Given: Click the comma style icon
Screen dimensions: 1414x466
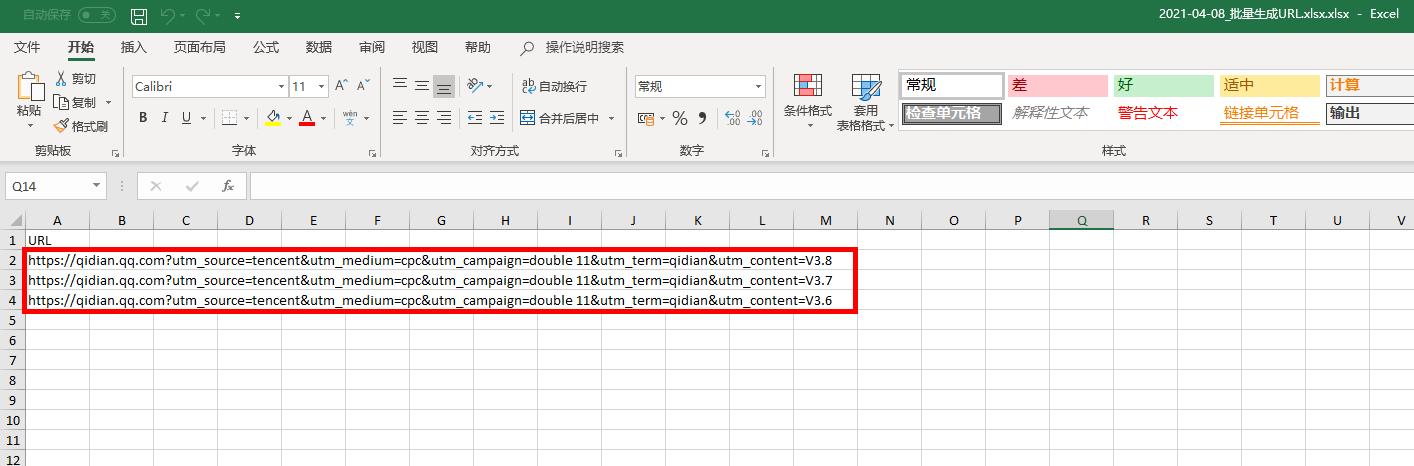Looking at the screenshot, I should [x=702, y=118].
